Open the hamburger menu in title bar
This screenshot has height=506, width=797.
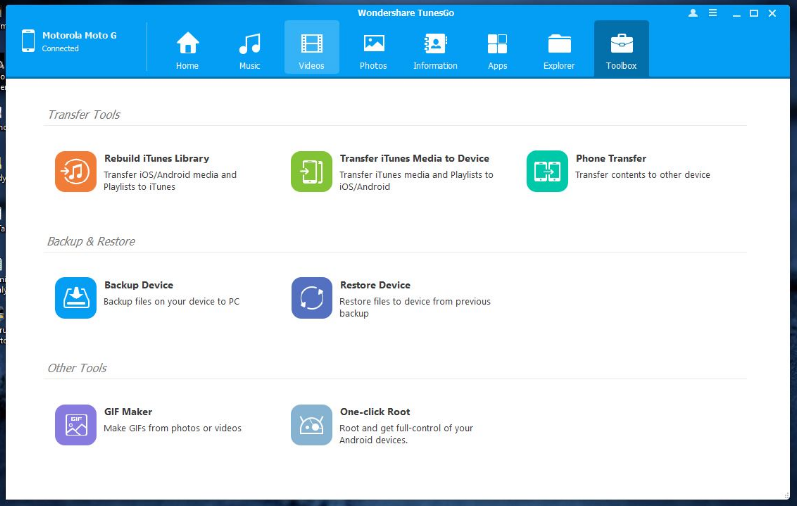[x=715, y=13]
